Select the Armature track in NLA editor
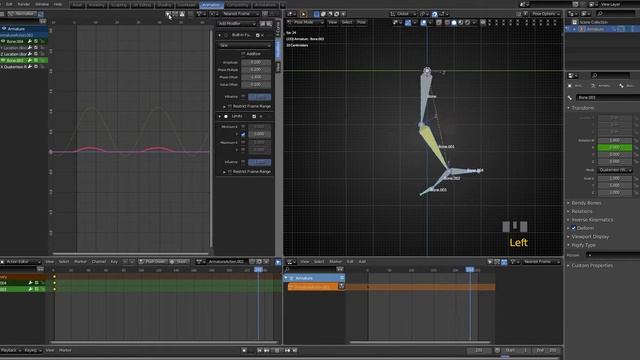The image size is (640, 360). 314,278
